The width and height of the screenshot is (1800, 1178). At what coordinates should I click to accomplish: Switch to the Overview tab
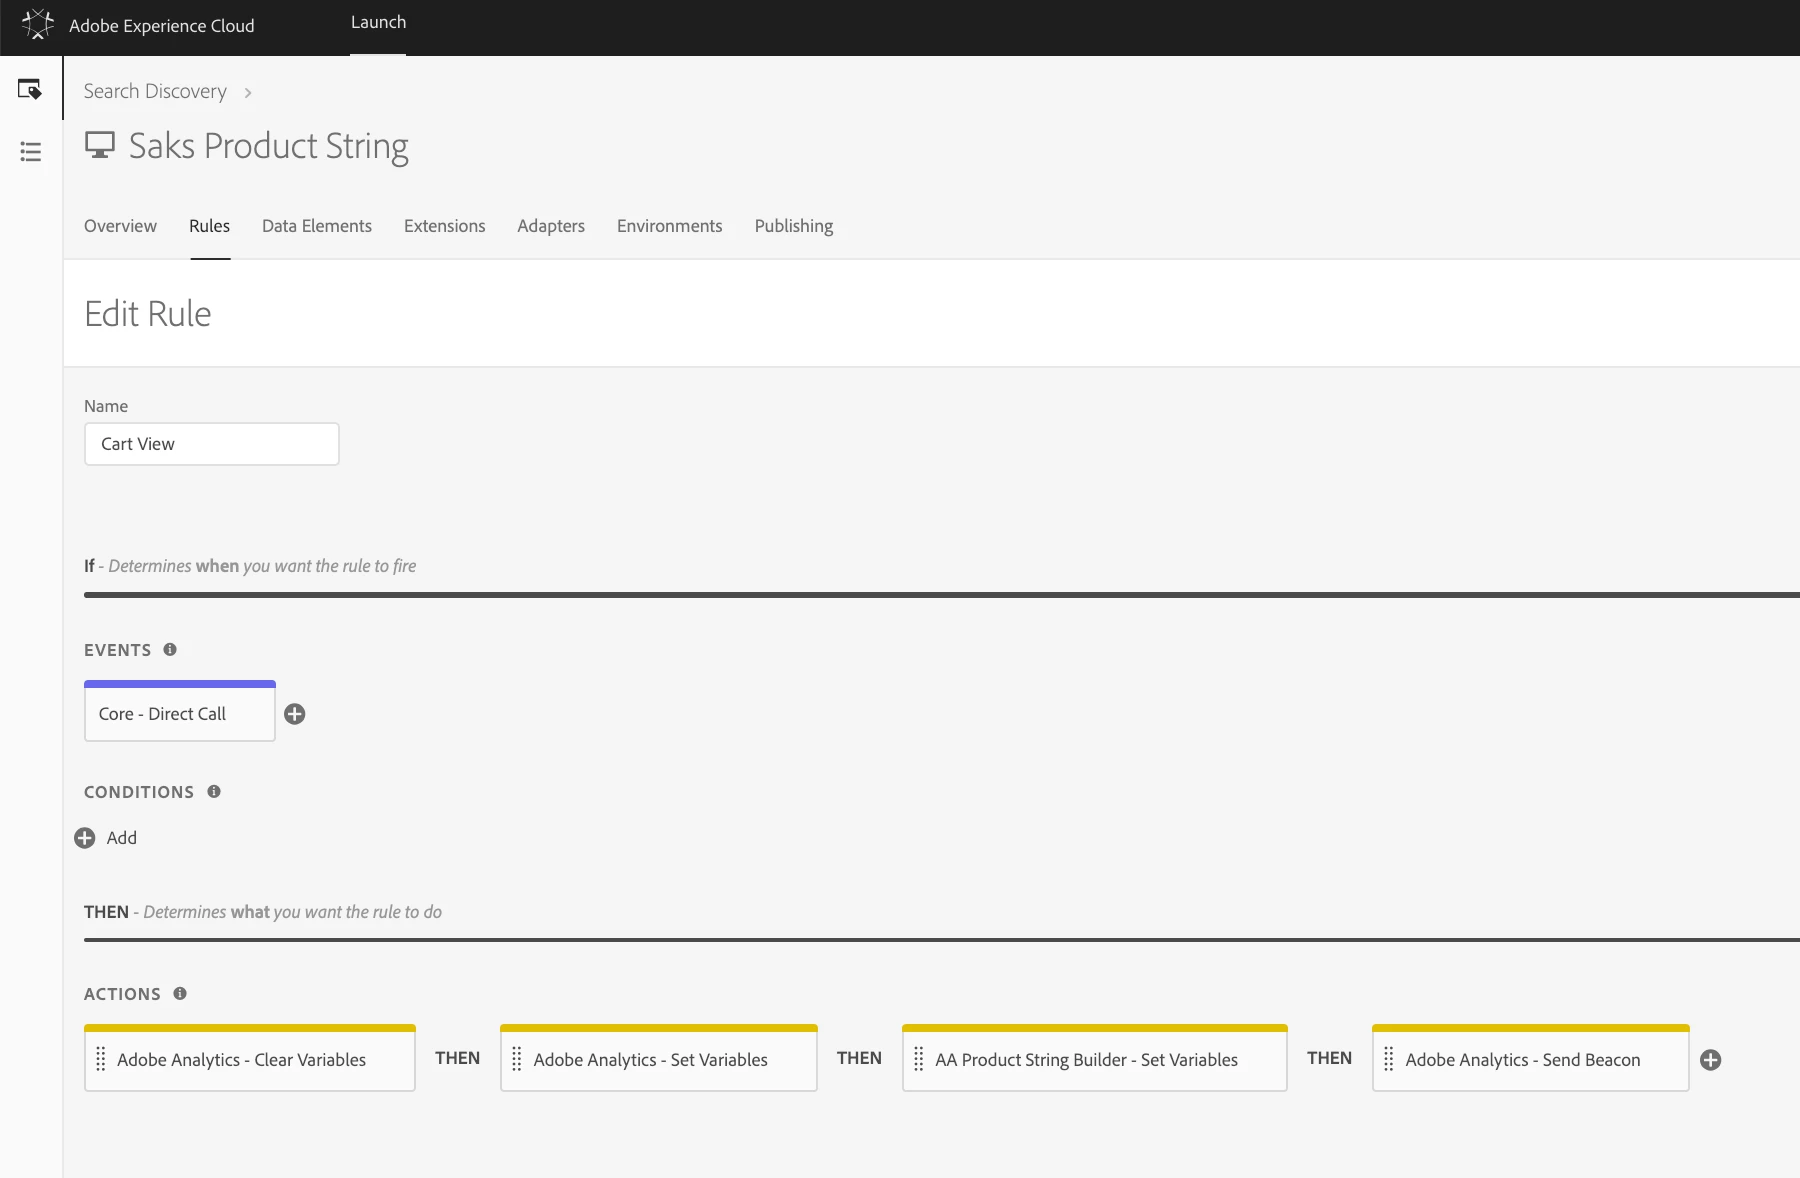pyautogui.click(x=120, y=226)
